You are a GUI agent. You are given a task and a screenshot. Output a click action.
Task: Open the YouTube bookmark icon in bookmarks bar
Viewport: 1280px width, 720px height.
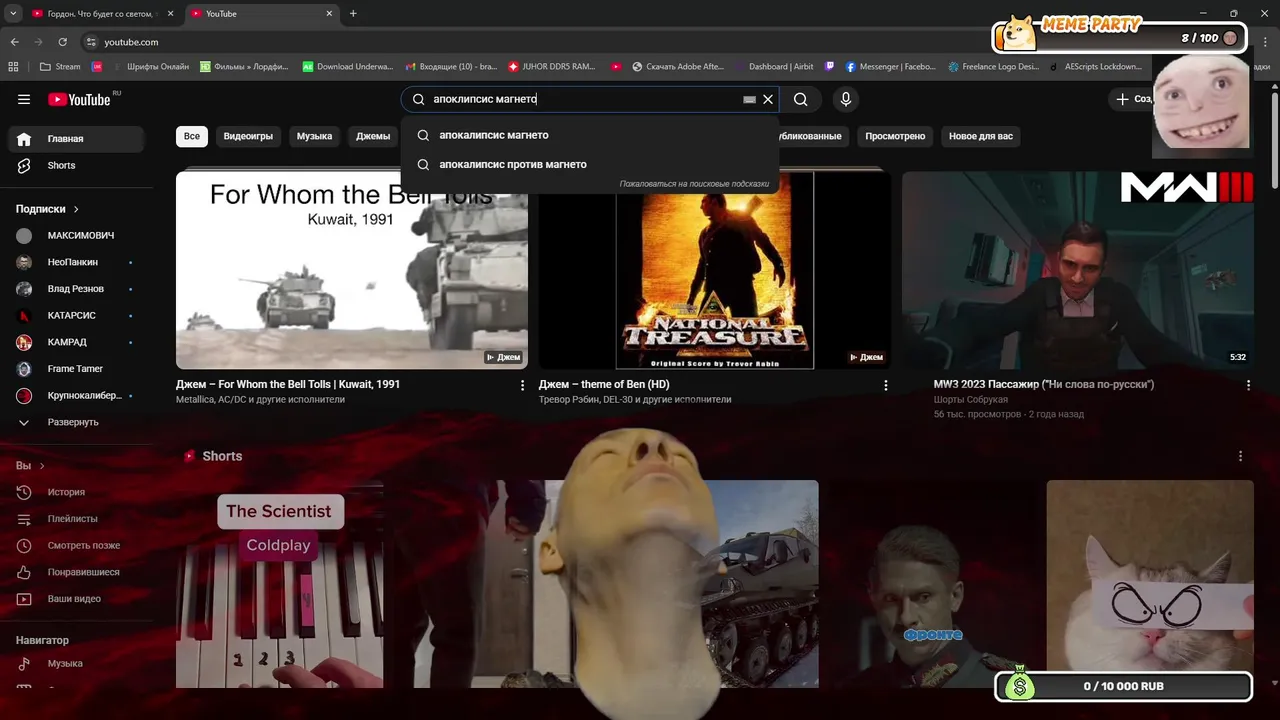tap(616, 67)
